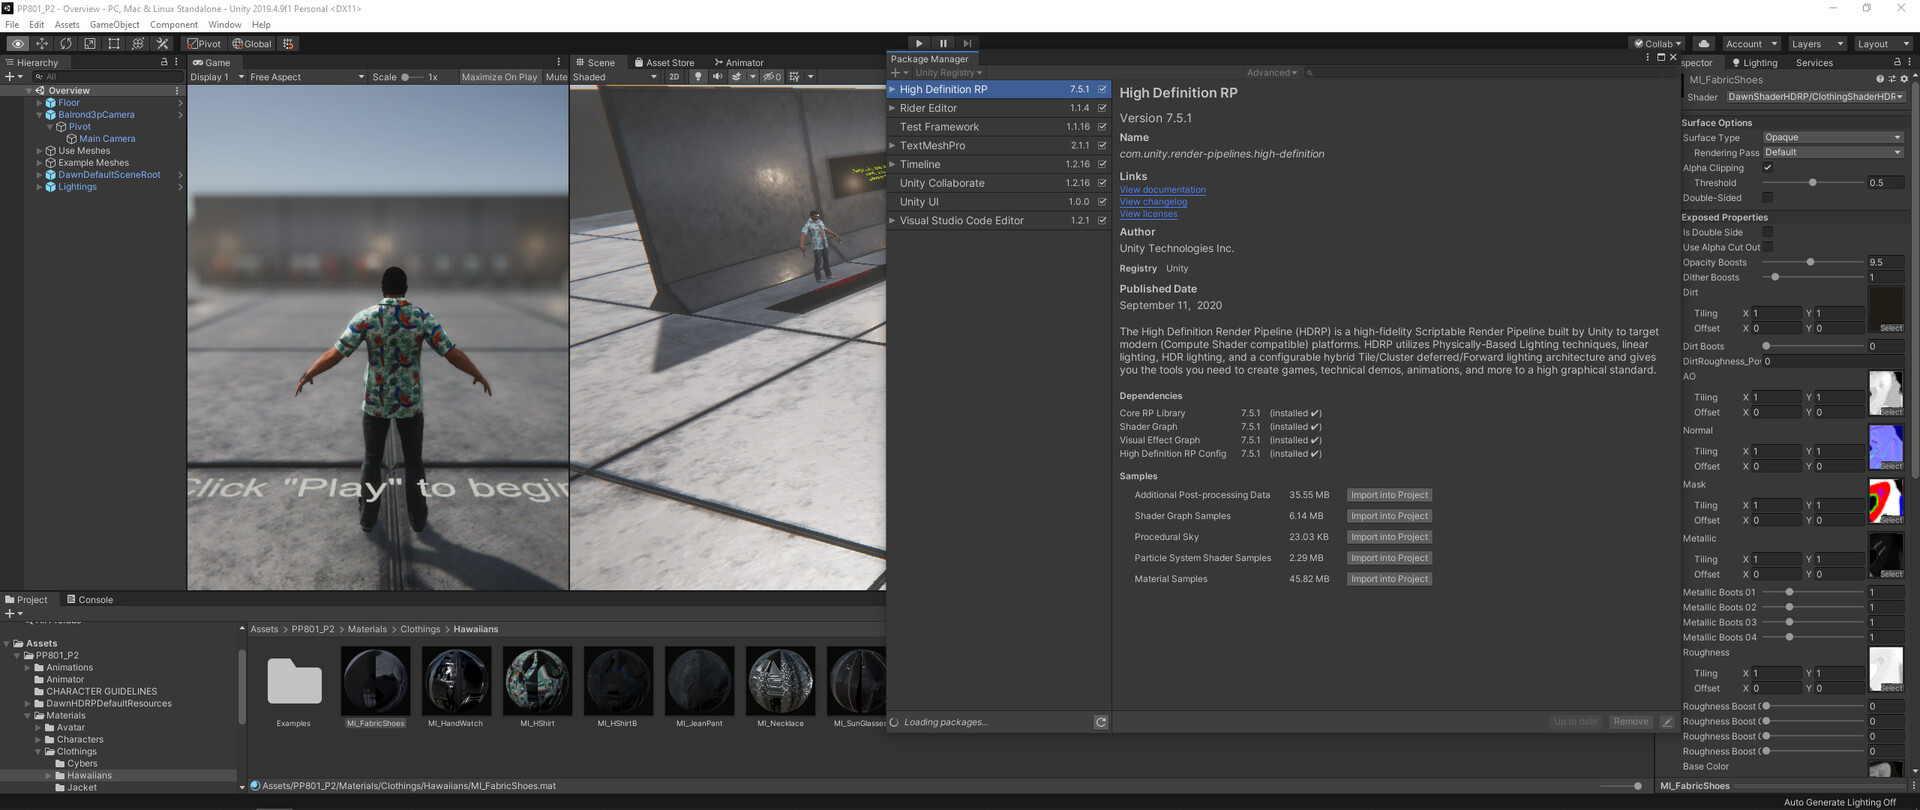Open Hierarchy create (plus) menu
The height and width of the screenshot is (810, 1920).
coord(13,77)
